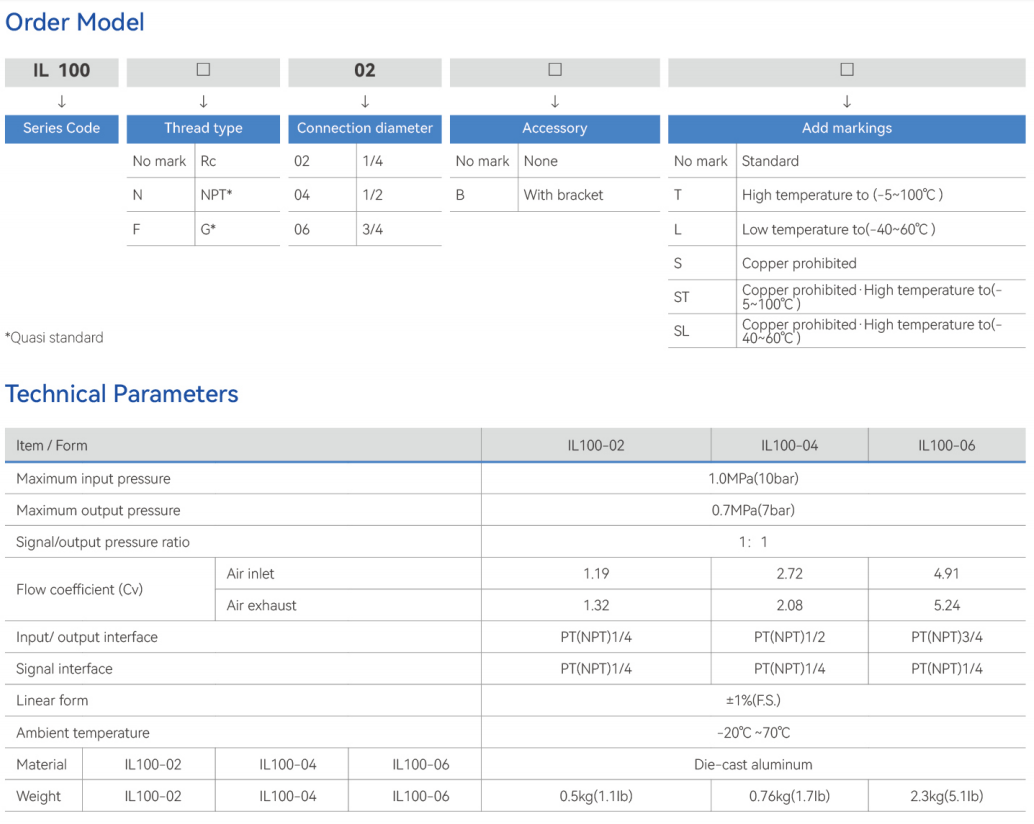Screen dimensions: 1034x824
Task: Click thread code 'F'
Action: coord(136,229)
